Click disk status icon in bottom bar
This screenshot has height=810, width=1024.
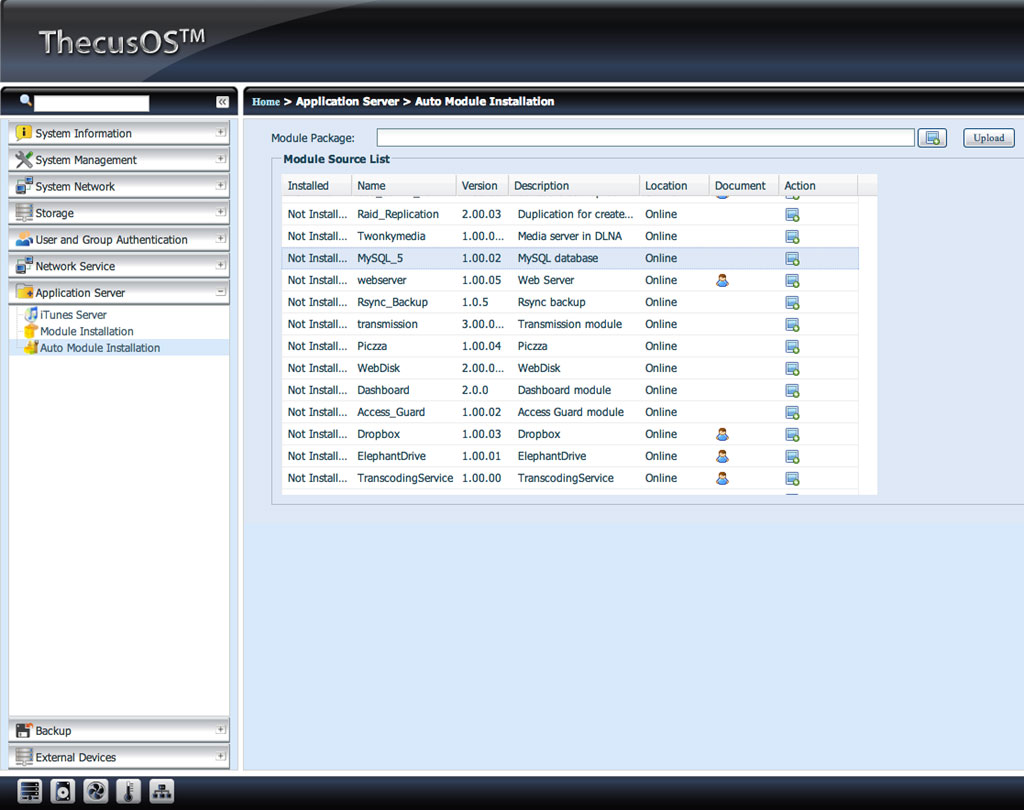(x=63, y=792)
